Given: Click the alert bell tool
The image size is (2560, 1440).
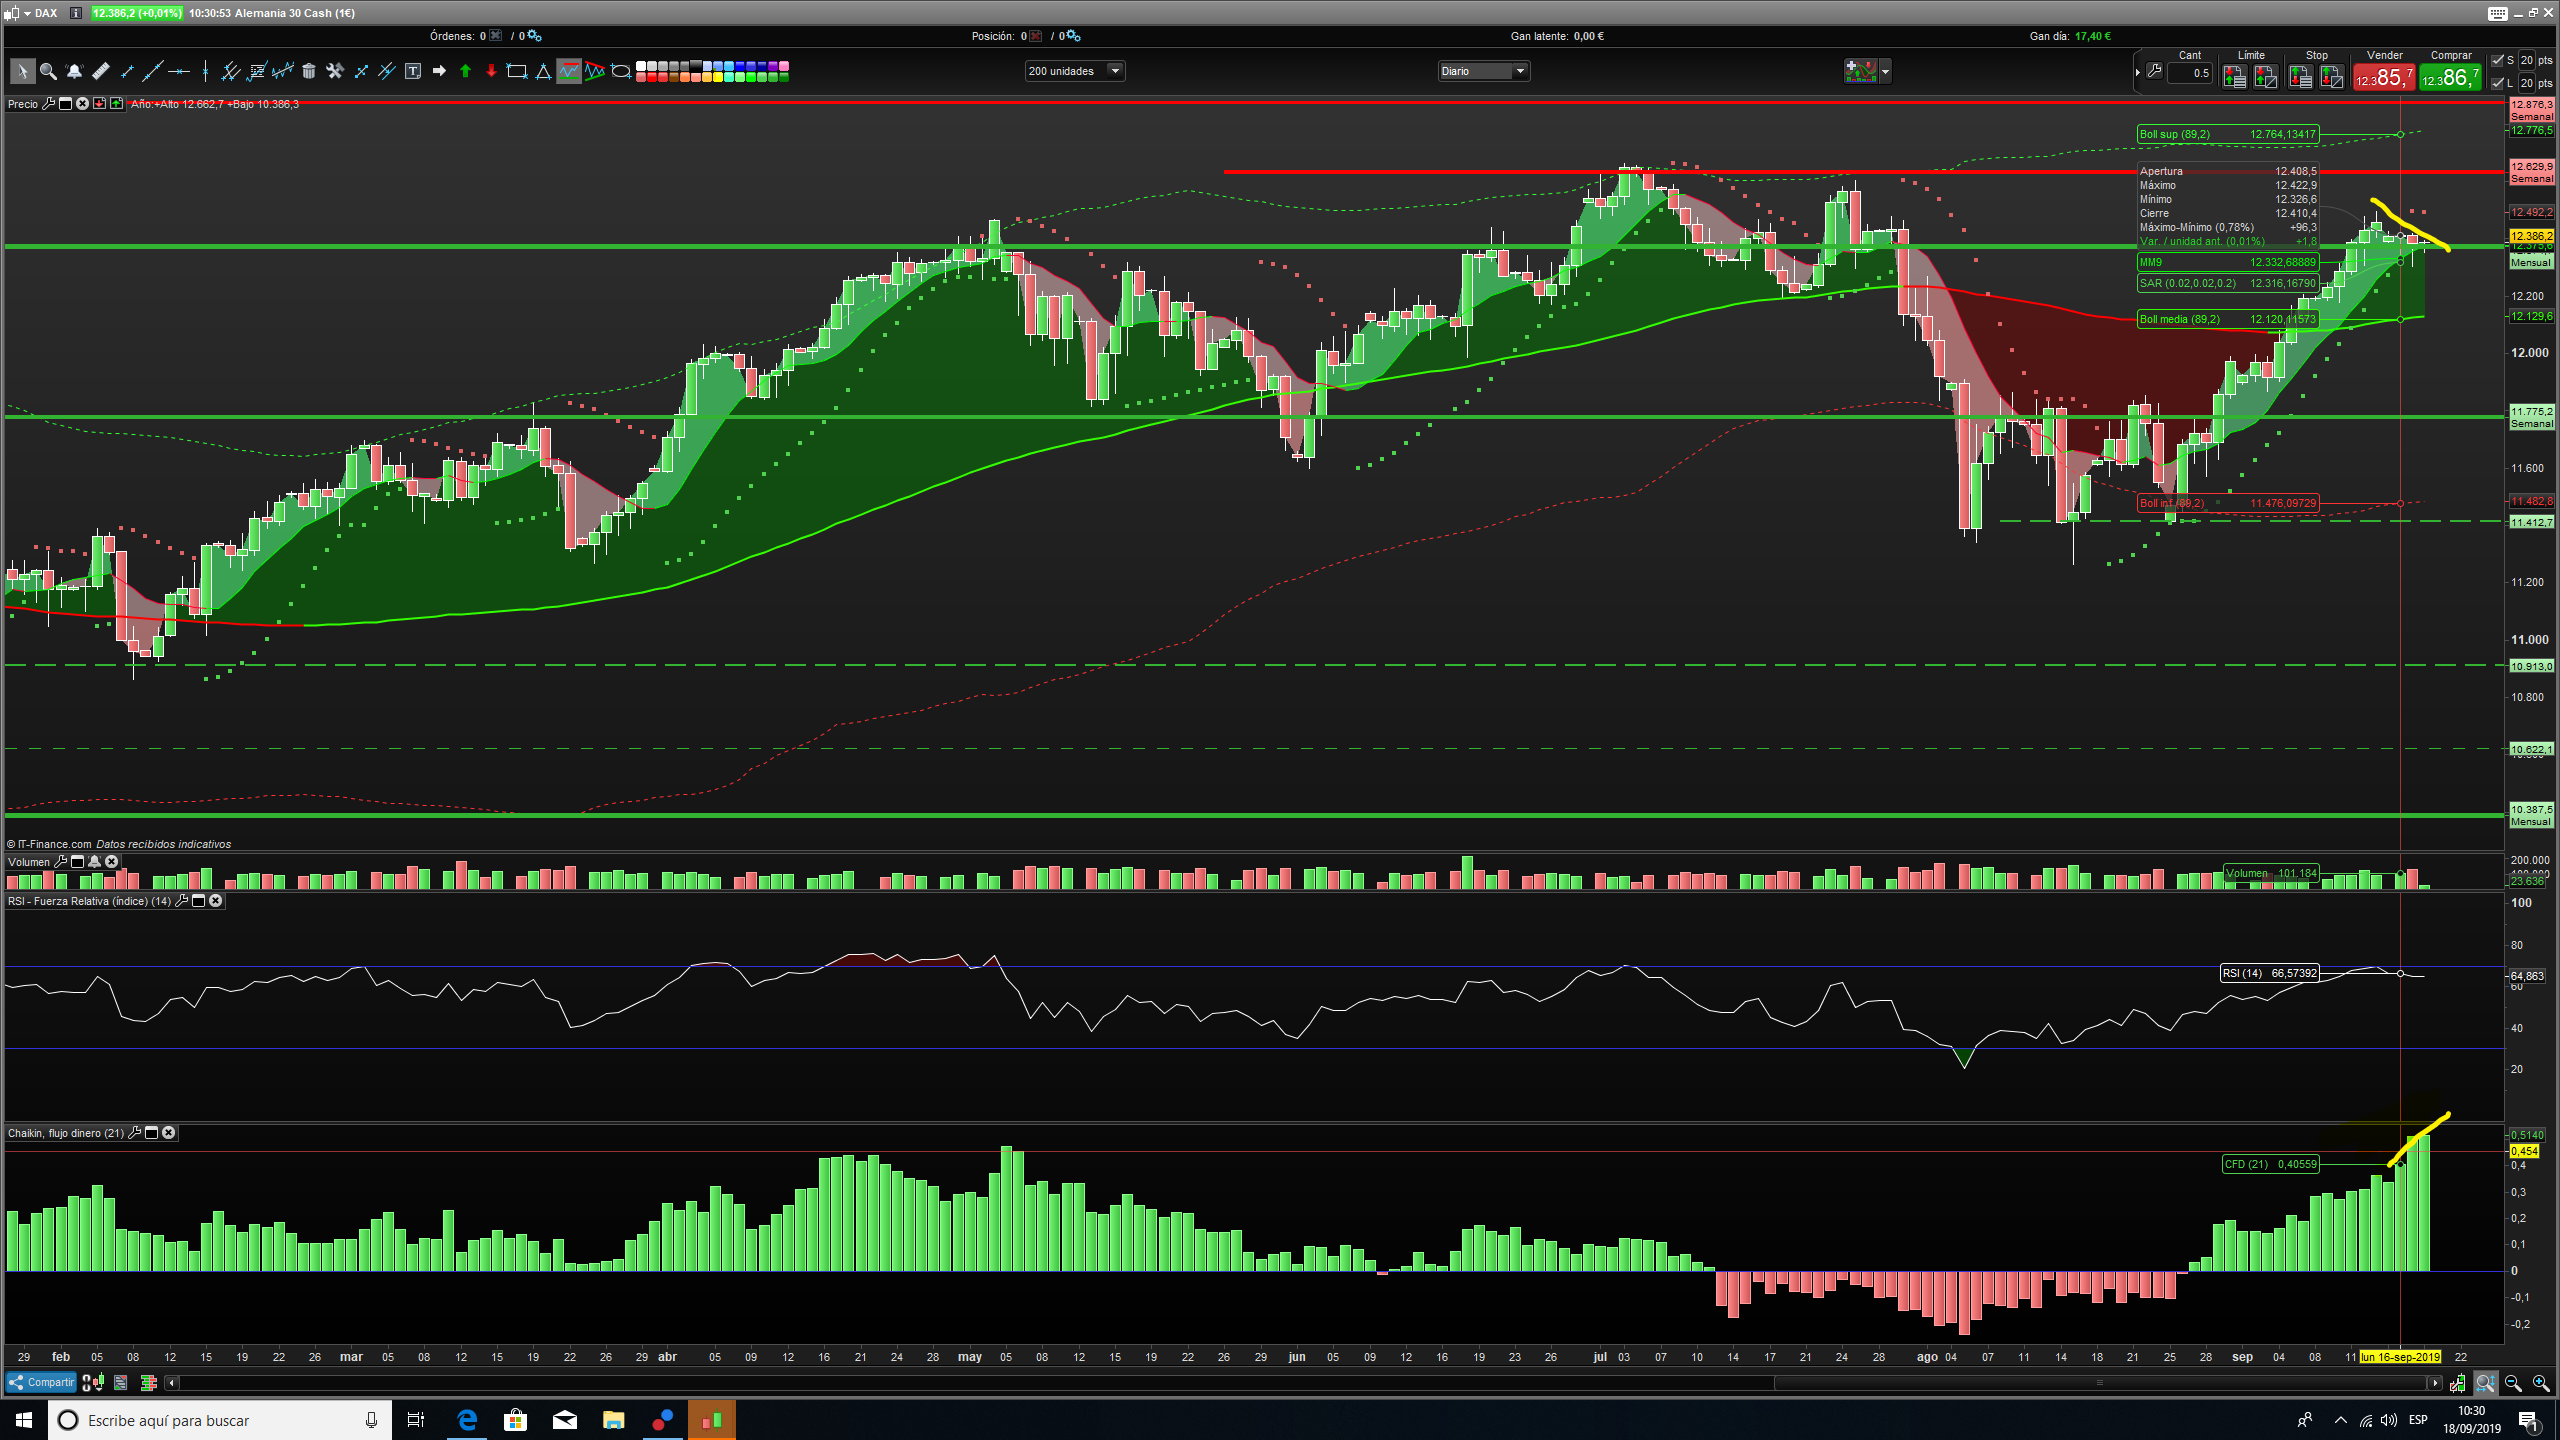Looking at the screenshot, I should [74, 71].
